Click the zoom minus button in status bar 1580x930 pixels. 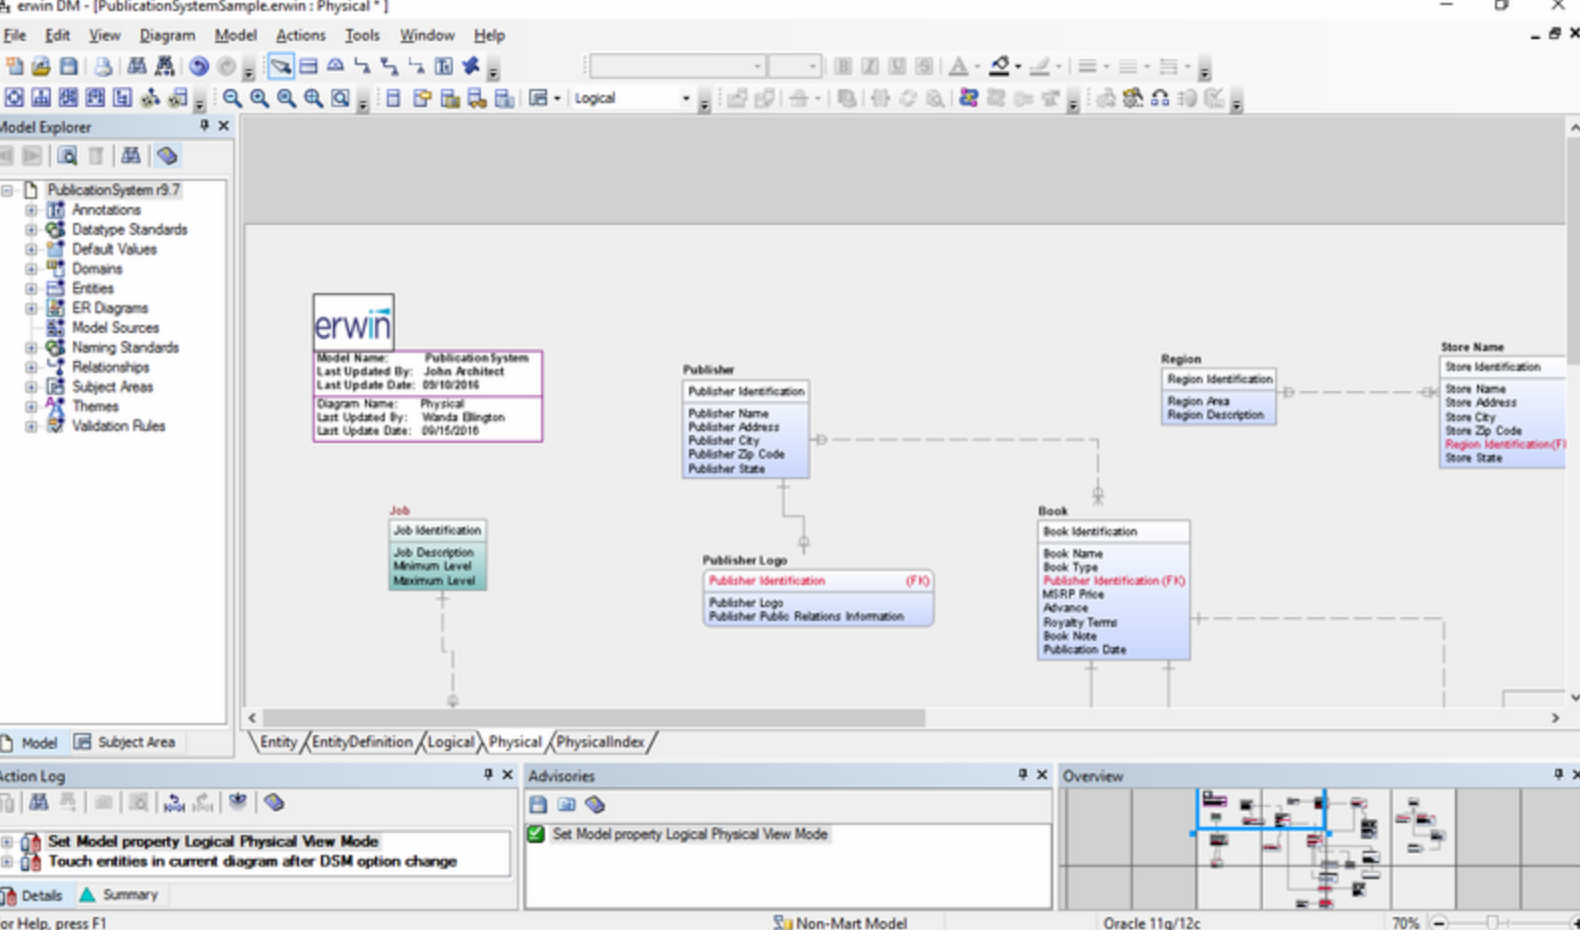coord(1439,922)
